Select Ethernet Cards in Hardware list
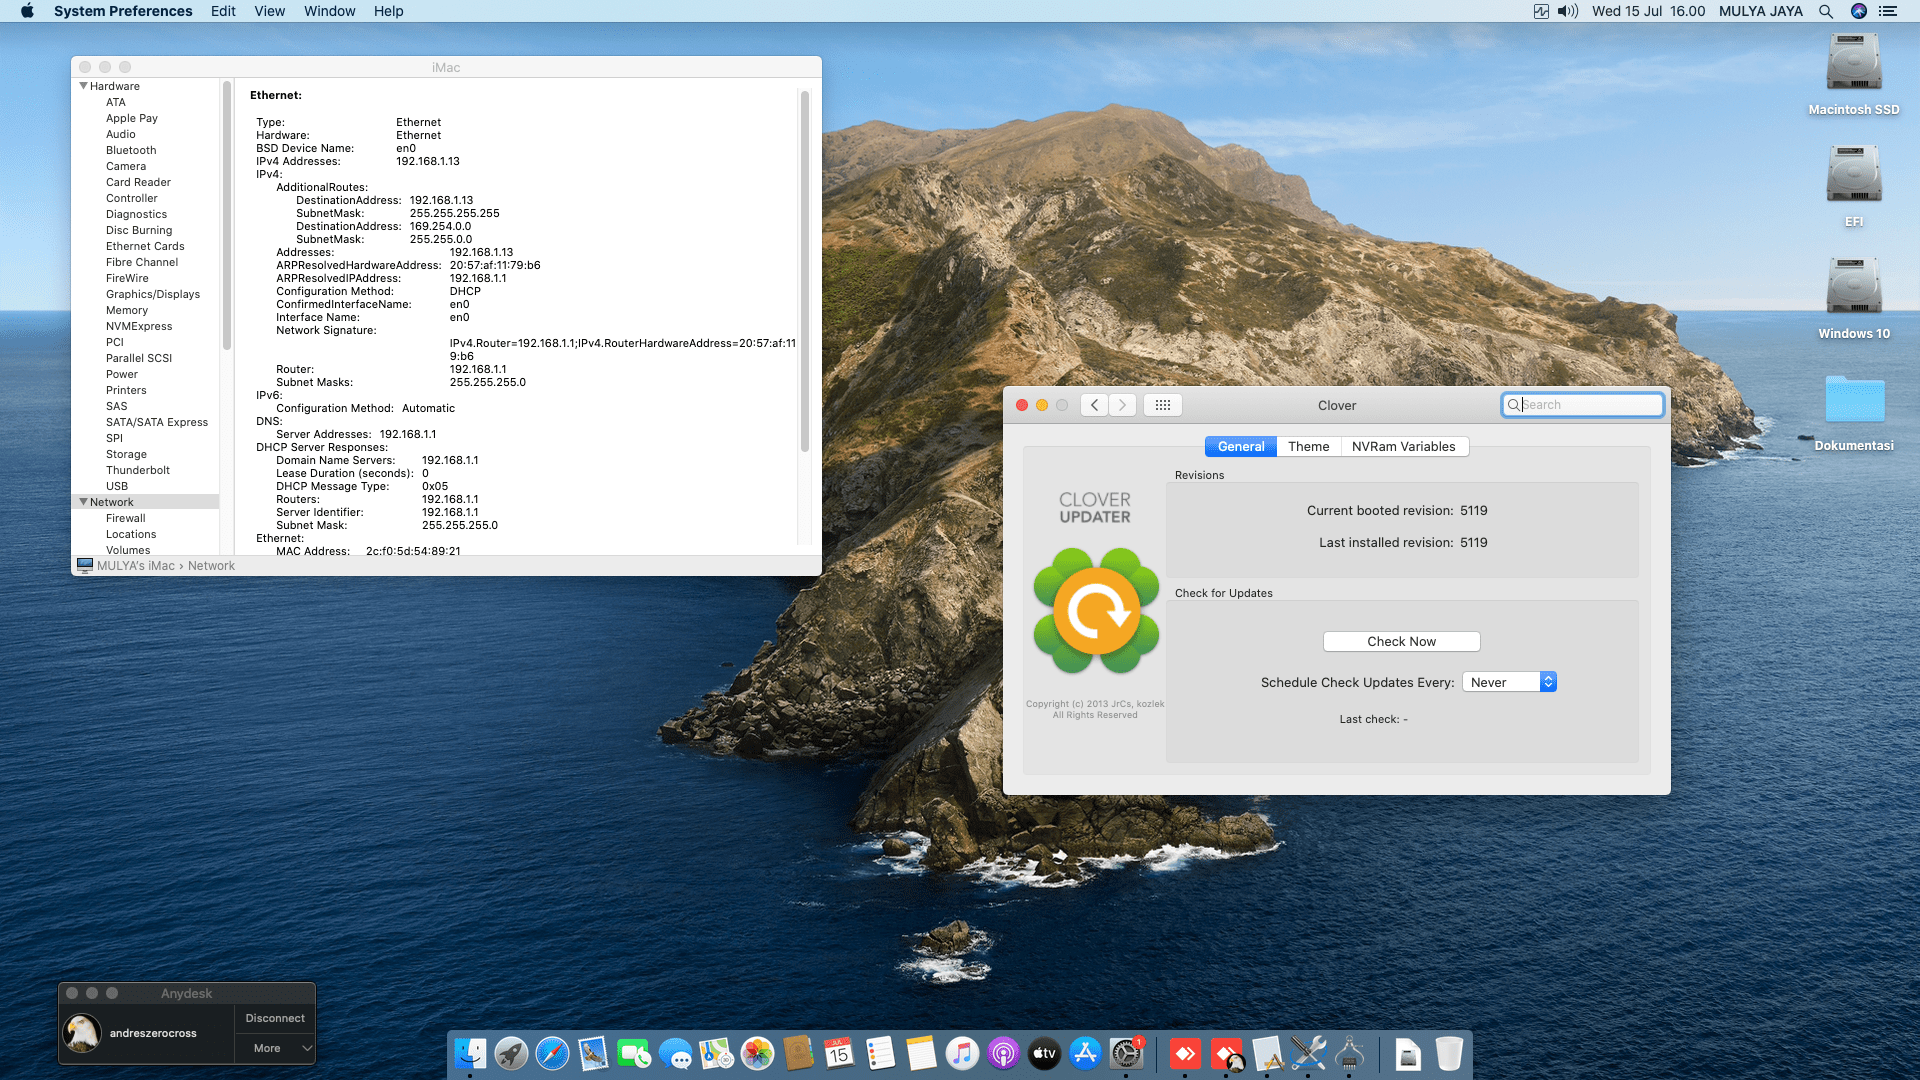Screen dimensions: 1920x1080 [145, 246]
